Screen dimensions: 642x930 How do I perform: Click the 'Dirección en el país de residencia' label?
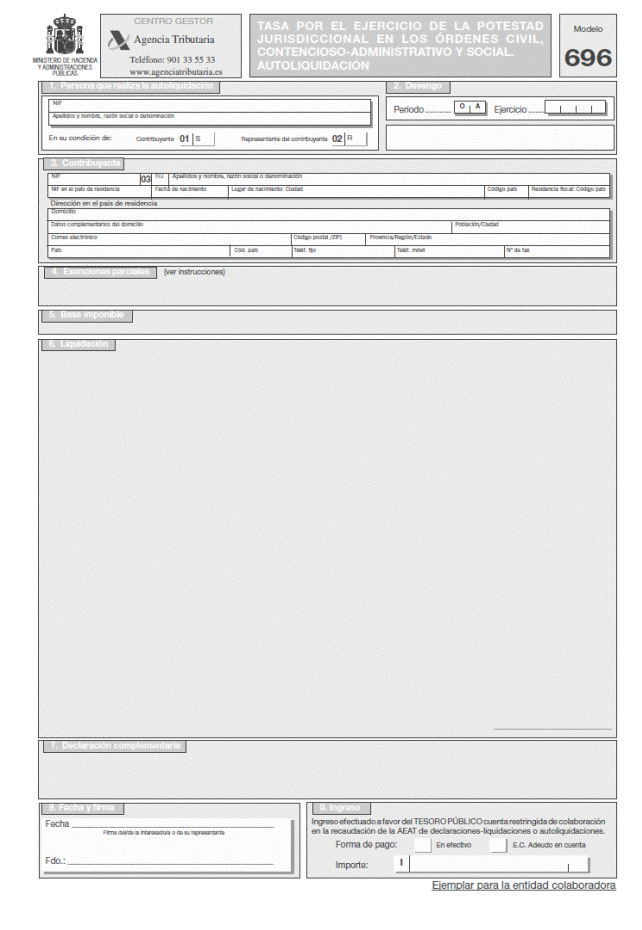click(104, 203)
